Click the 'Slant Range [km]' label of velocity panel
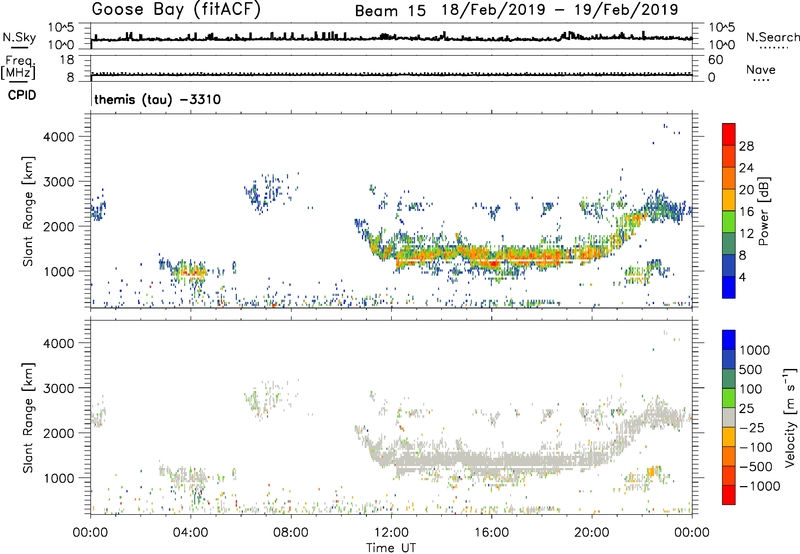800x554 pixels. (x=28, y=417)
